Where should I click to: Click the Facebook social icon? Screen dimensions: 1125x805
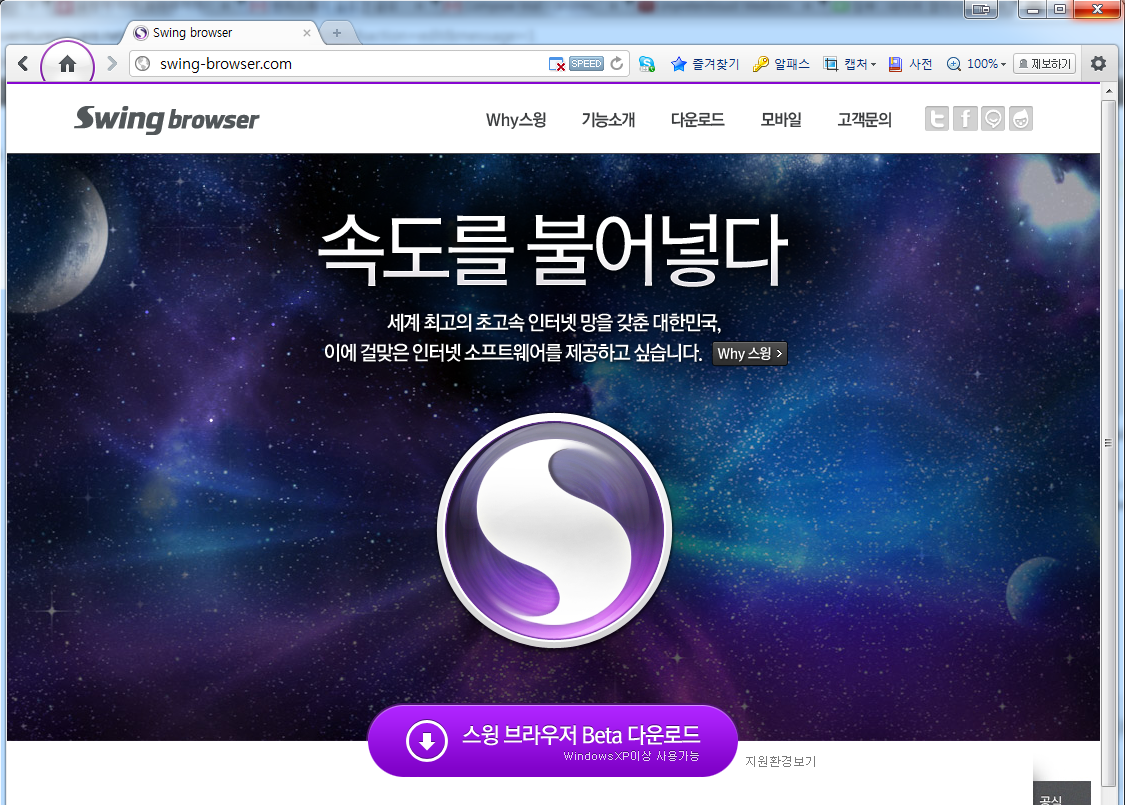pos(964,119)
